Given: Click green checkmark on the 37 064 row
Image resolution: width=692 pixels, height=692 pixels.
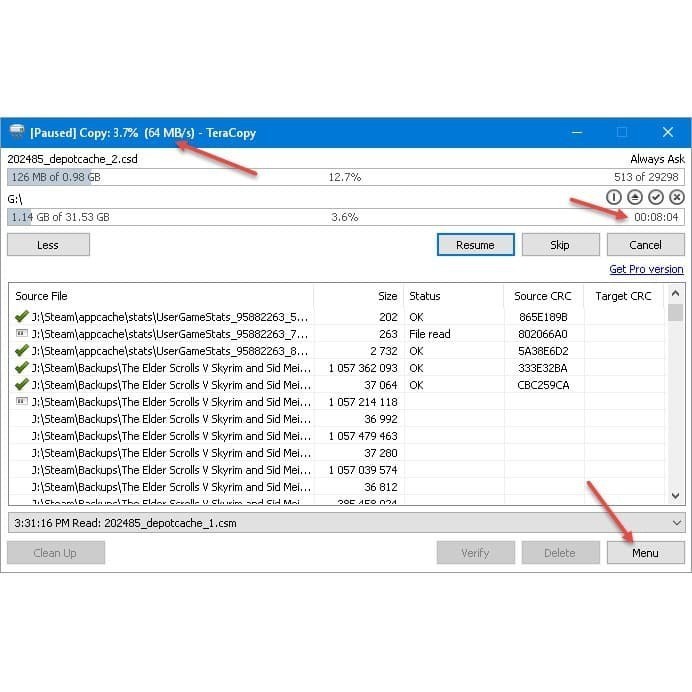Looking at the screenshot, I should (21, 384).
